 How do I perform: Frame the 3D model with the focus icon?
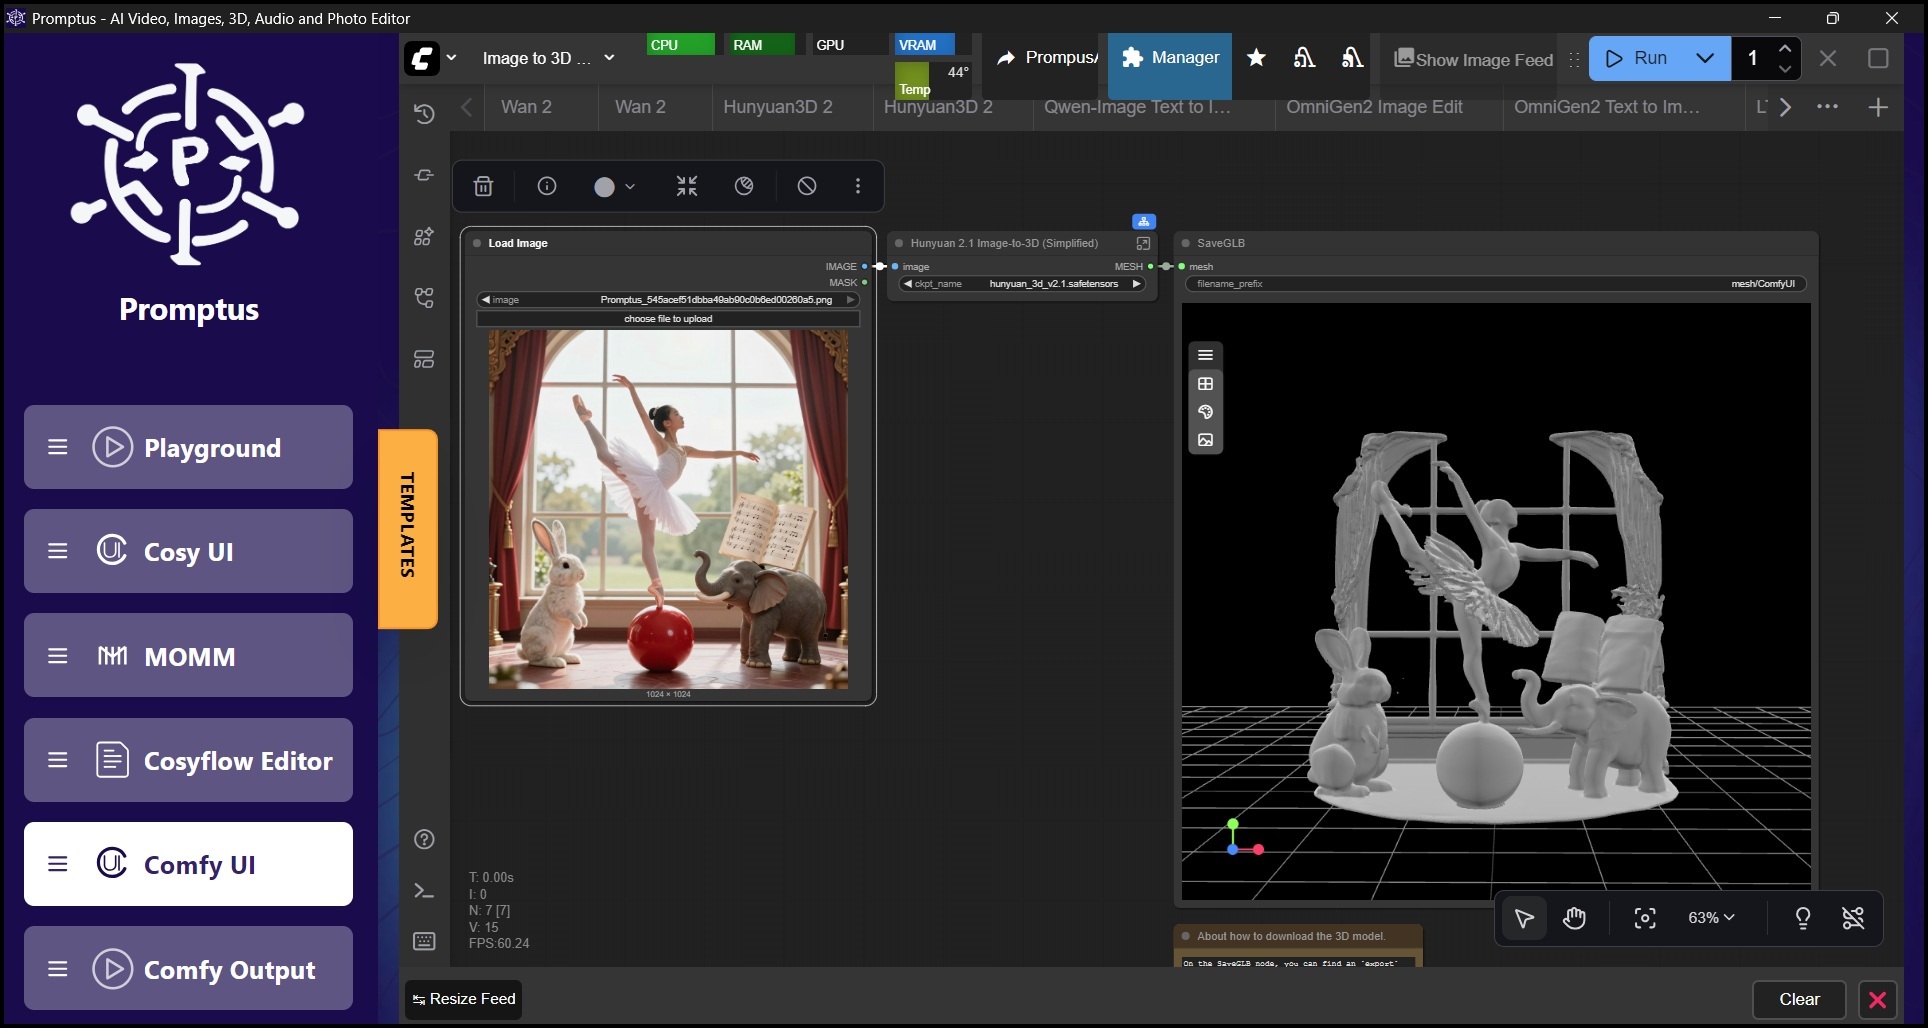pos(1644,918)
